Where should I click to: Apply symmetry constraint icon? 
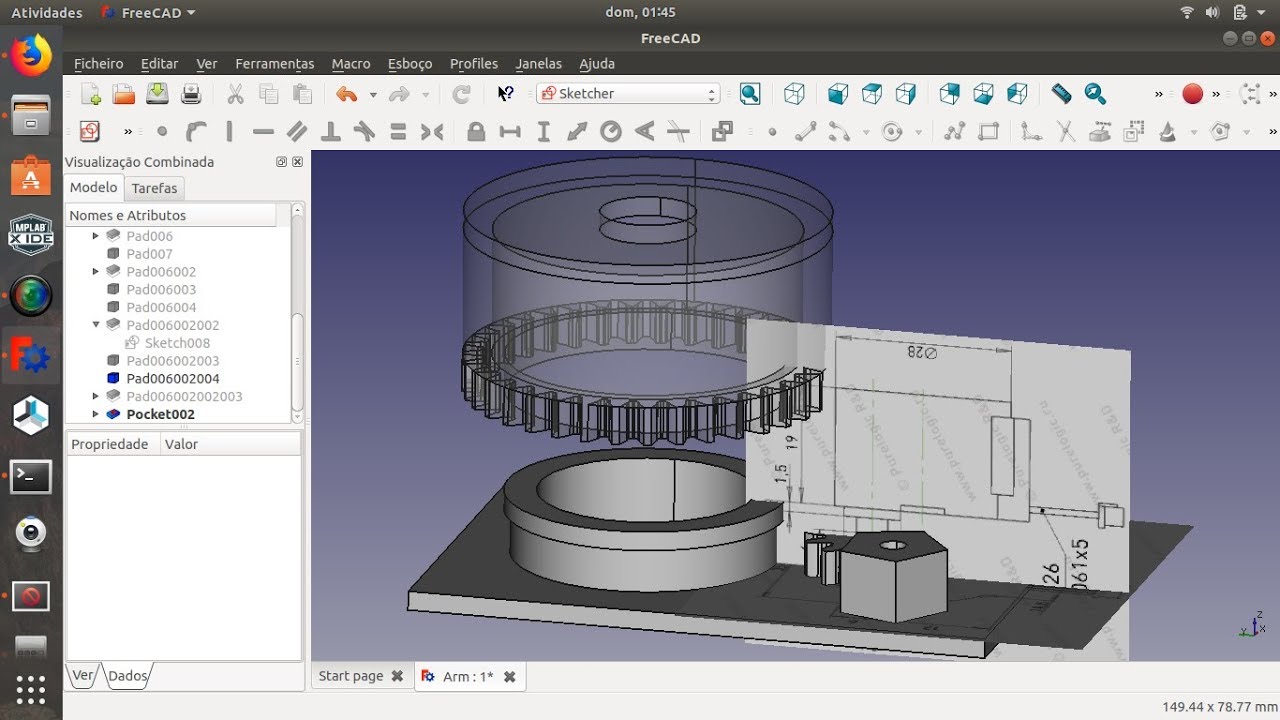(x=432, y=131)
